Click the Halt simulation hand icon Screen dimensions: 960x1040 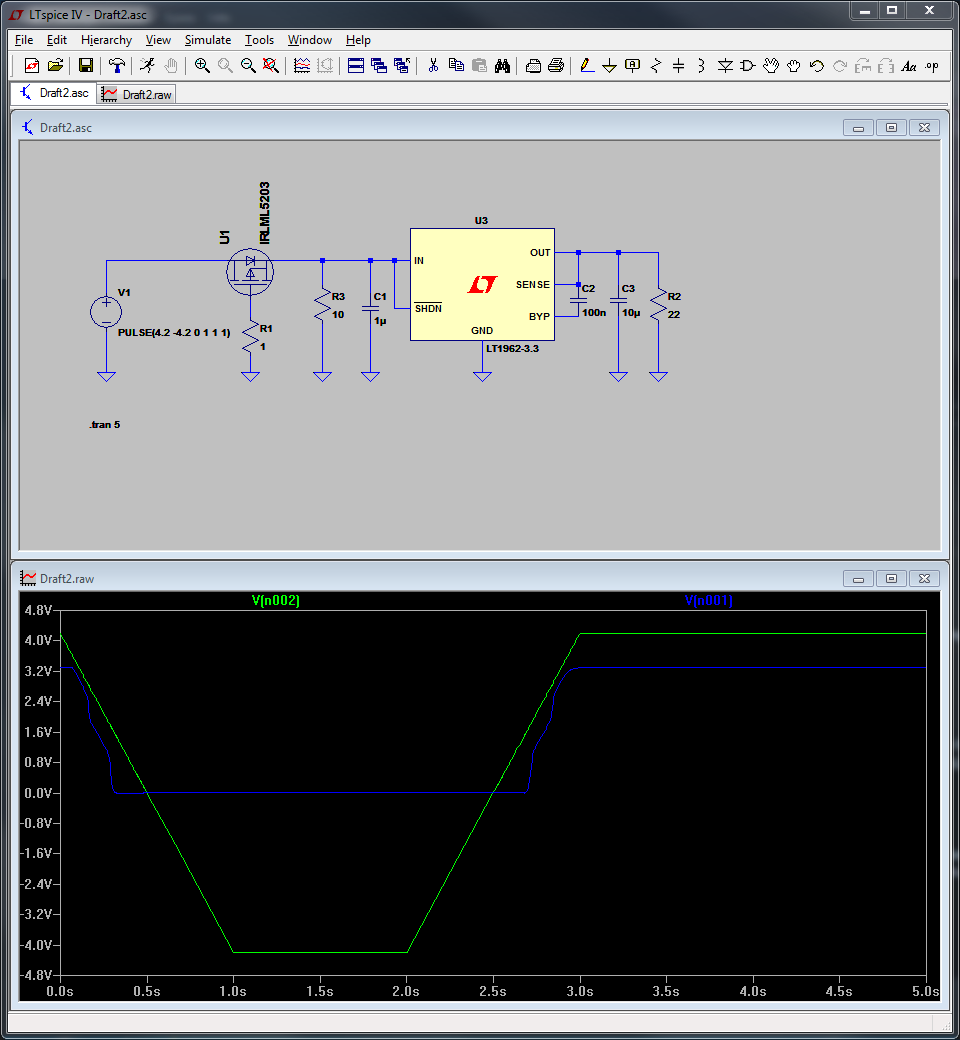[171, 65]
